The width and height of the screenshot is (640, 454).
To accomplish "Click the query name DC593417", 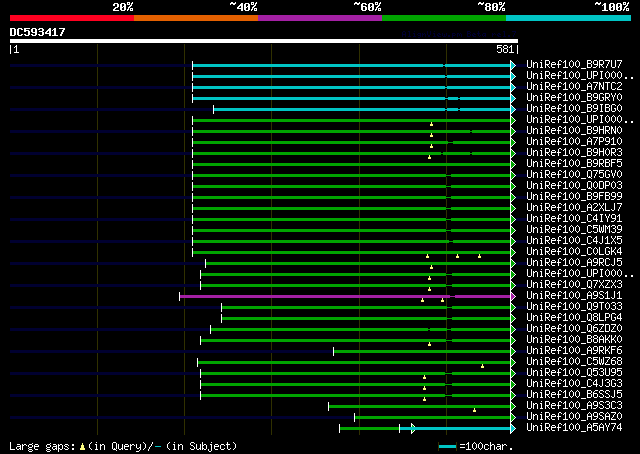I will pyautogui.click(x=37, y=32).
